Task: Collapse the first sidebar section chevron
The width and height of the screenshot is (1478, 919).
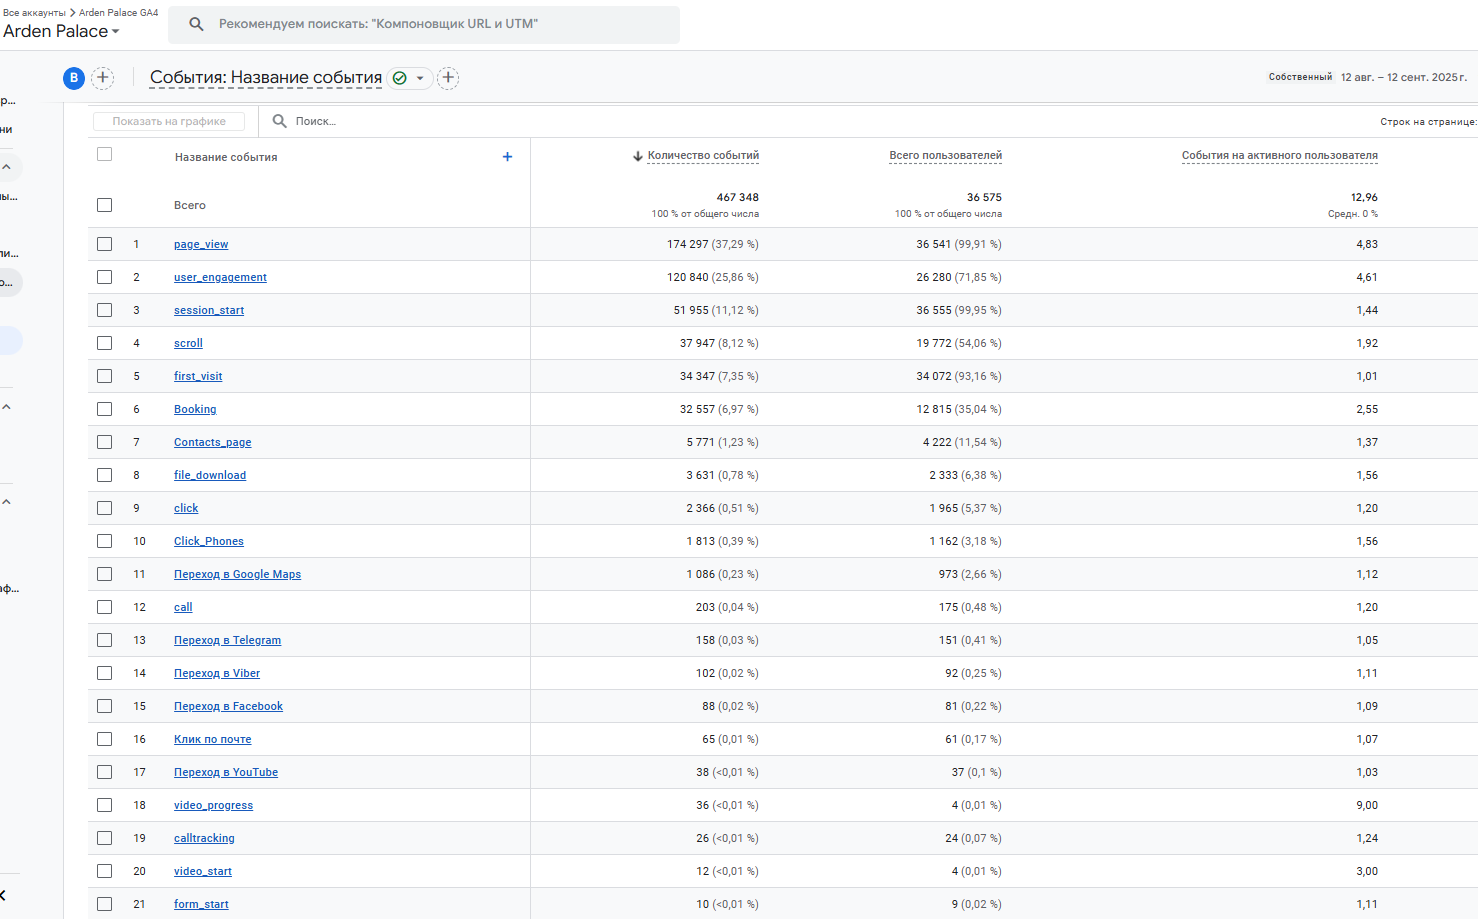Action: coord(6,167)
